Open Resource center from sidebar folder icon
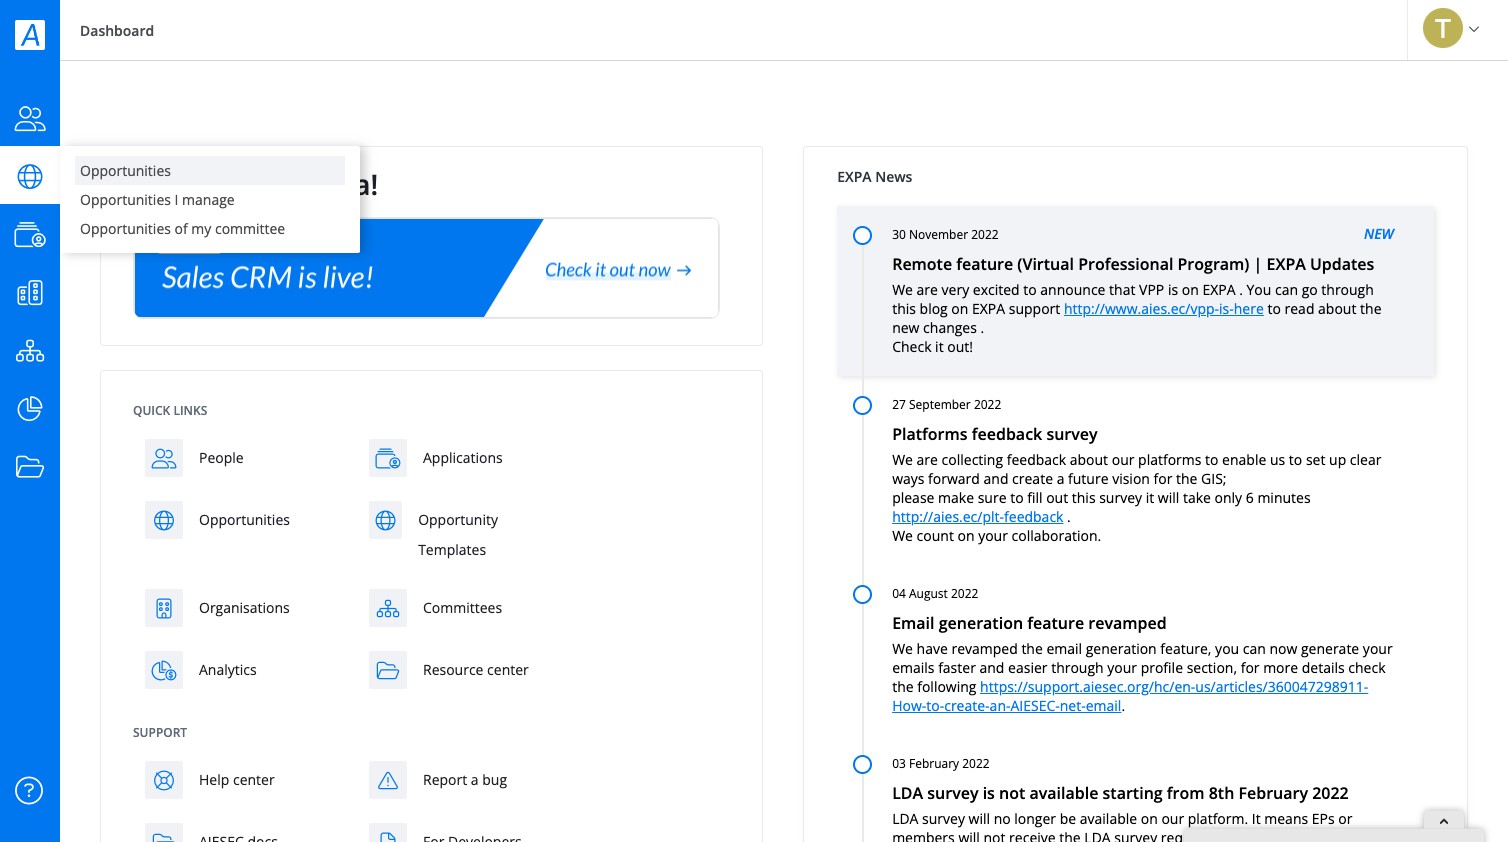 coord(30,467)
